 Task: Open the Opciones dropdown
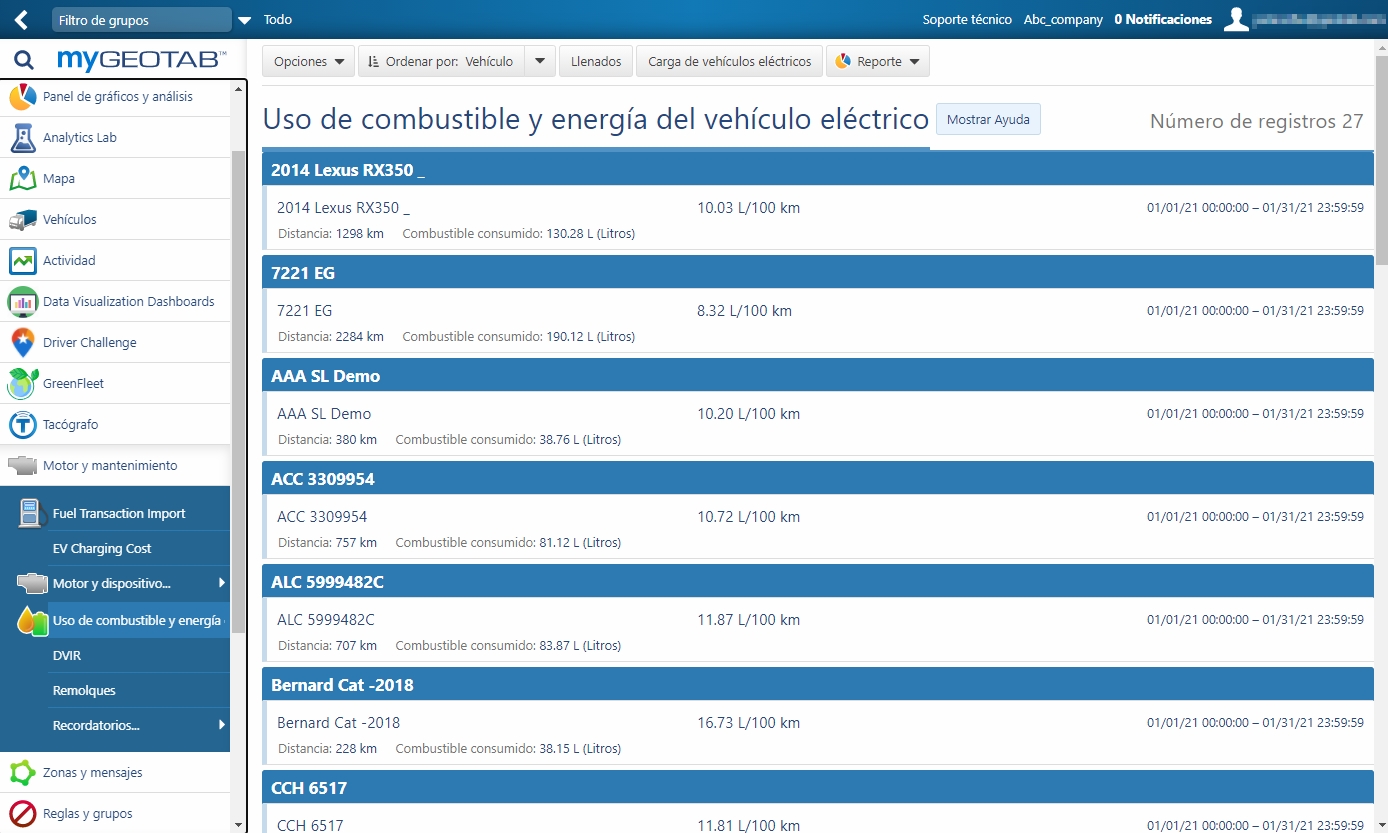coord(308,62)
